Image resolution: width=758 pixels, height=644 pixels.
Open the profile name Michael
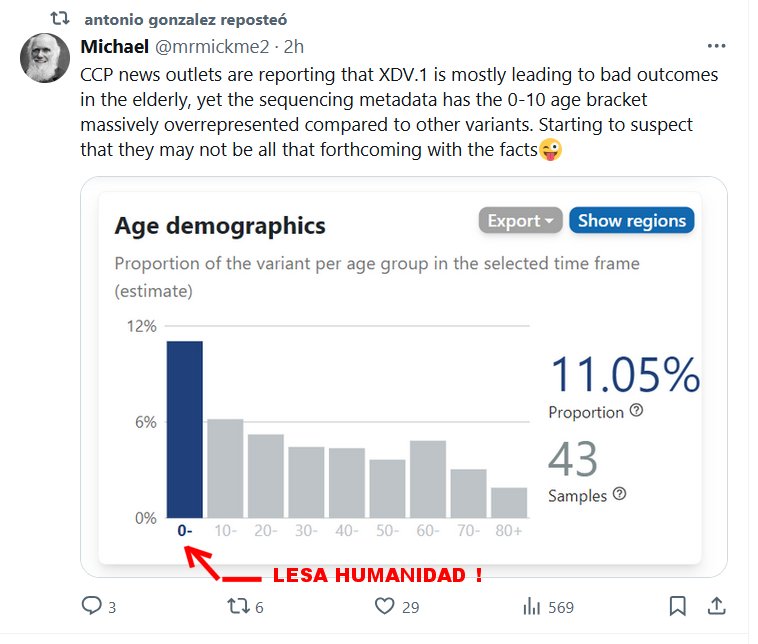[114, 47]
